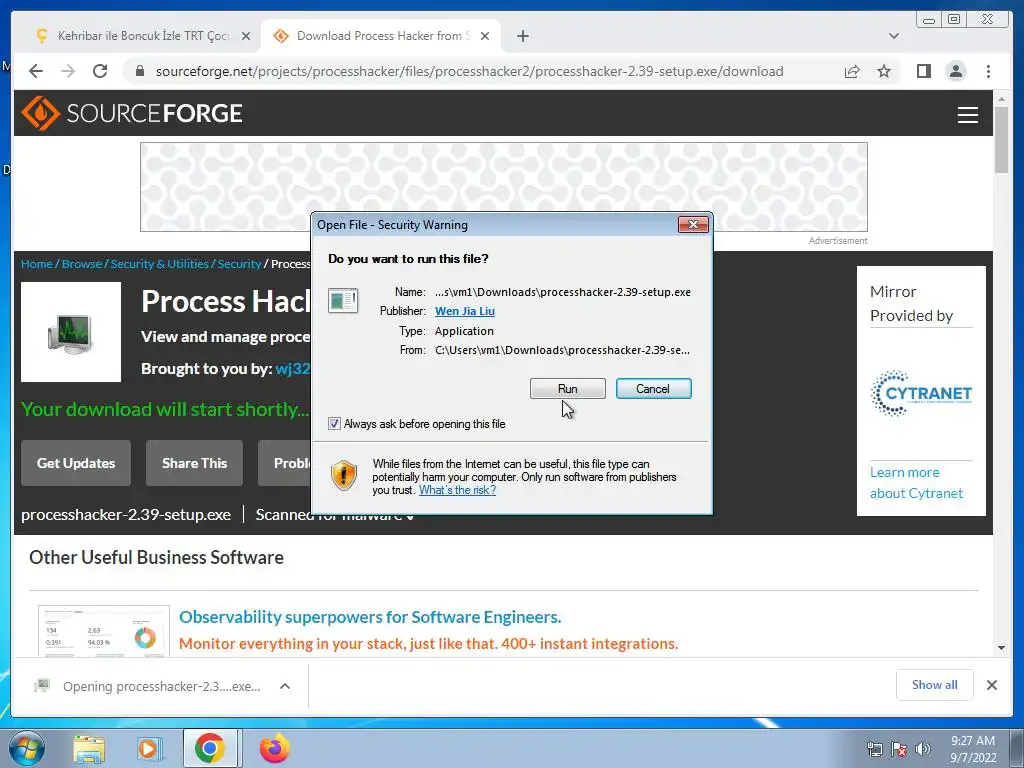Open the Browse breadcrumb link

coord(82,264)
